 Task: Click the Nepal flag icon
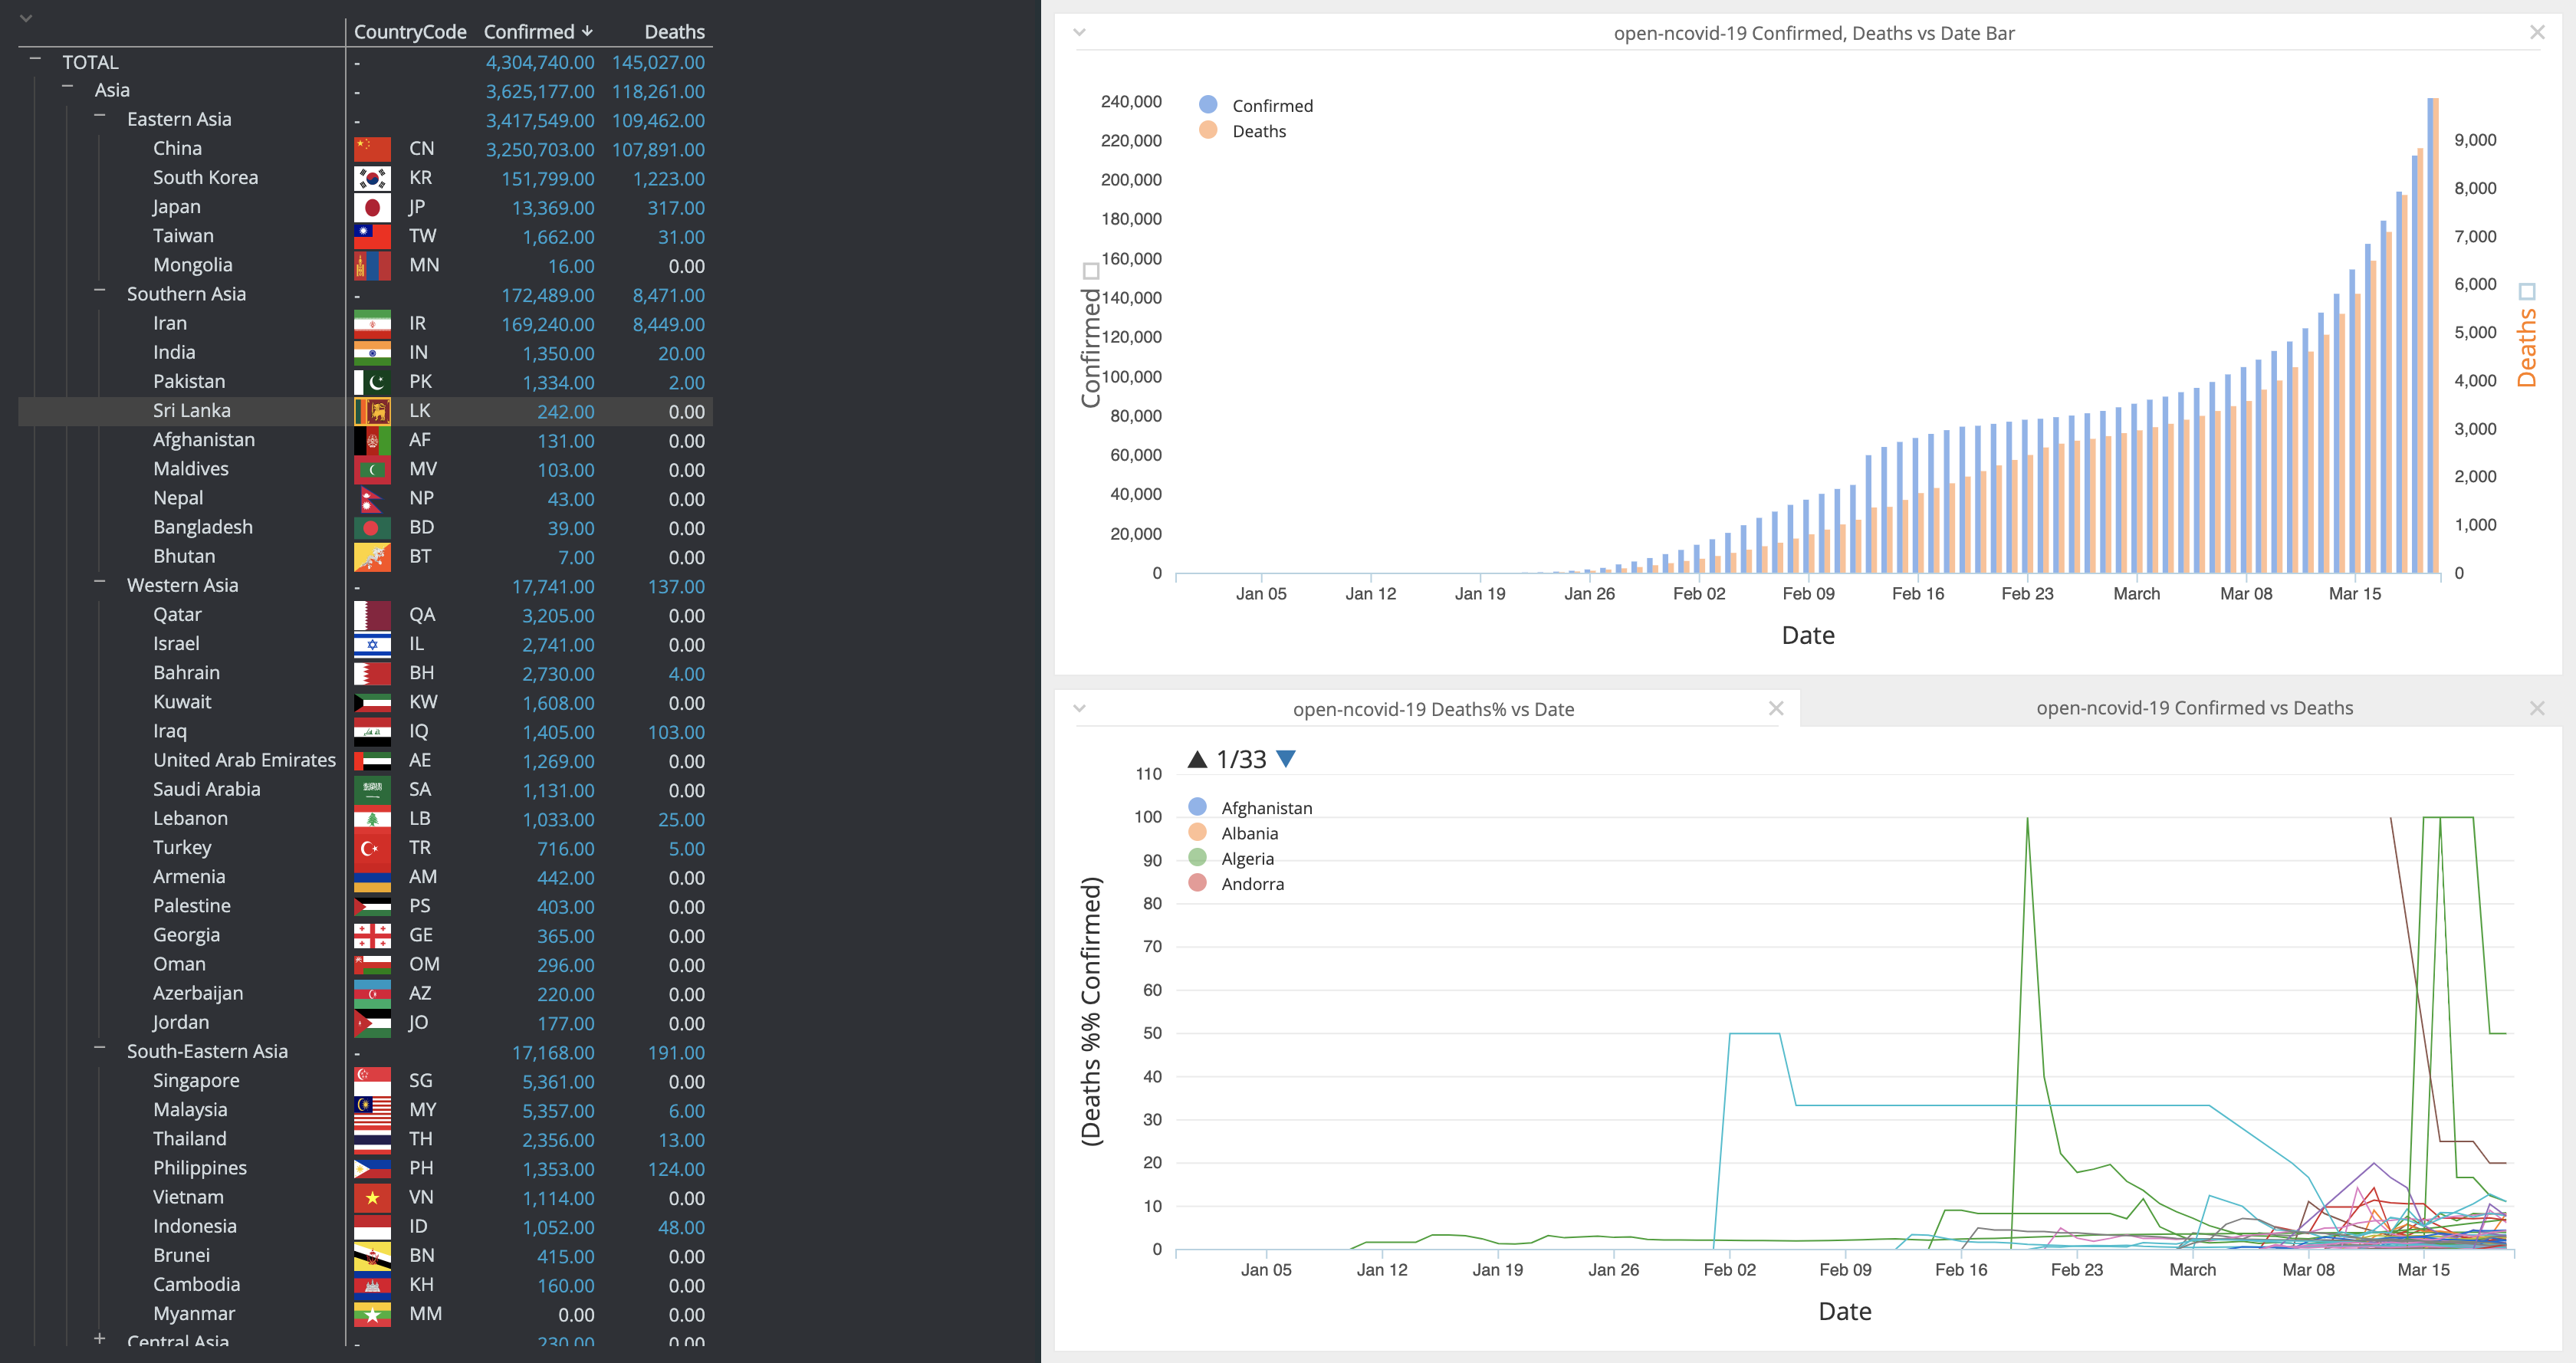point(372,498)
